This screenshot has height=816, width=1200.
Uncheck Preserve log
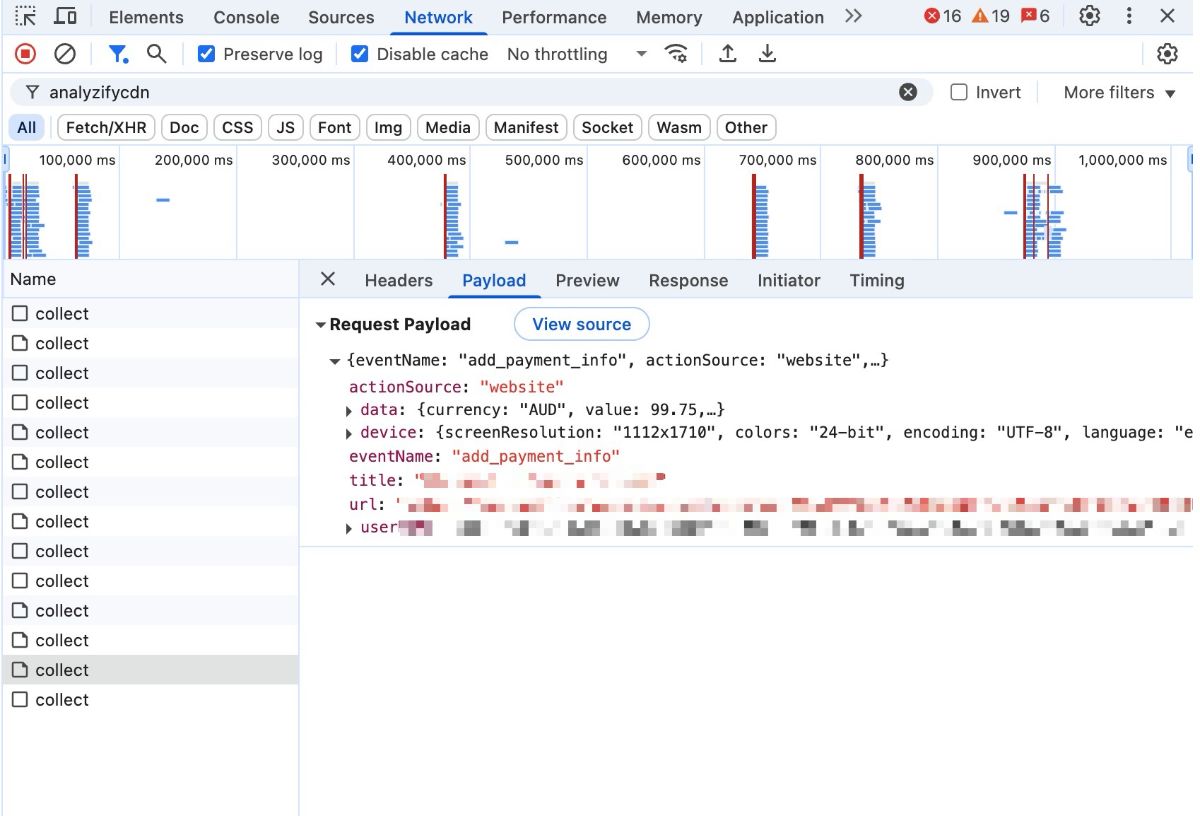coord(207,54)
